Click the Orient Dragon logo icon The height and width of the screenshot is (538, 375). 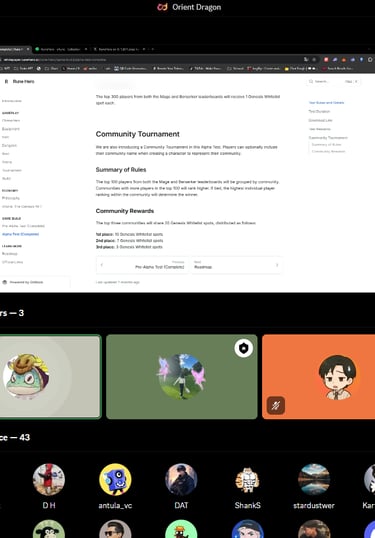(x=162, y=7)
